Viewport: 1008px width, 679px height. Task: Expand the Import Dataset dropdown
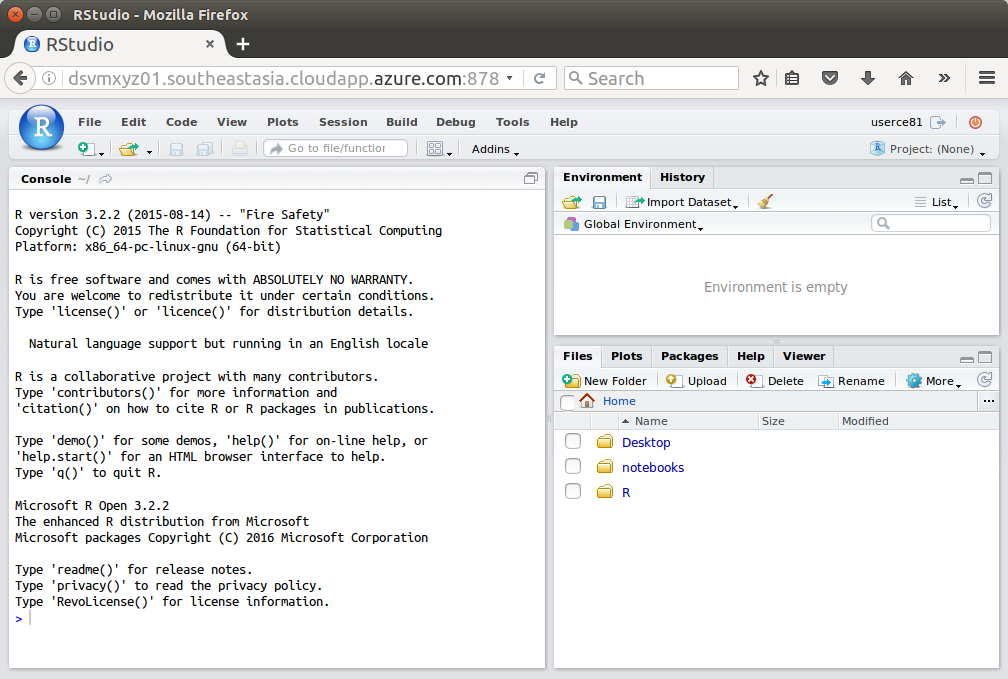point(683,202)
